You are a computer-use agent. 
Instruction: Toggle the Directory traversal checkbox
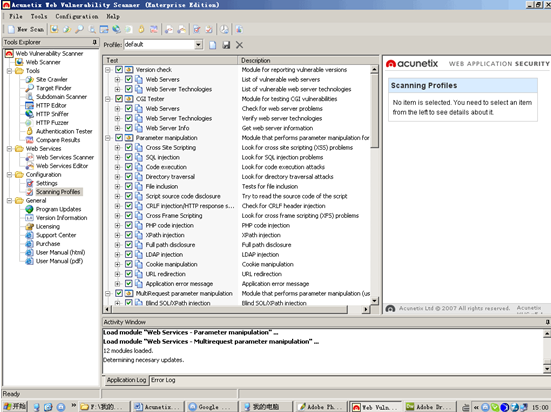(x=129, y=177)
